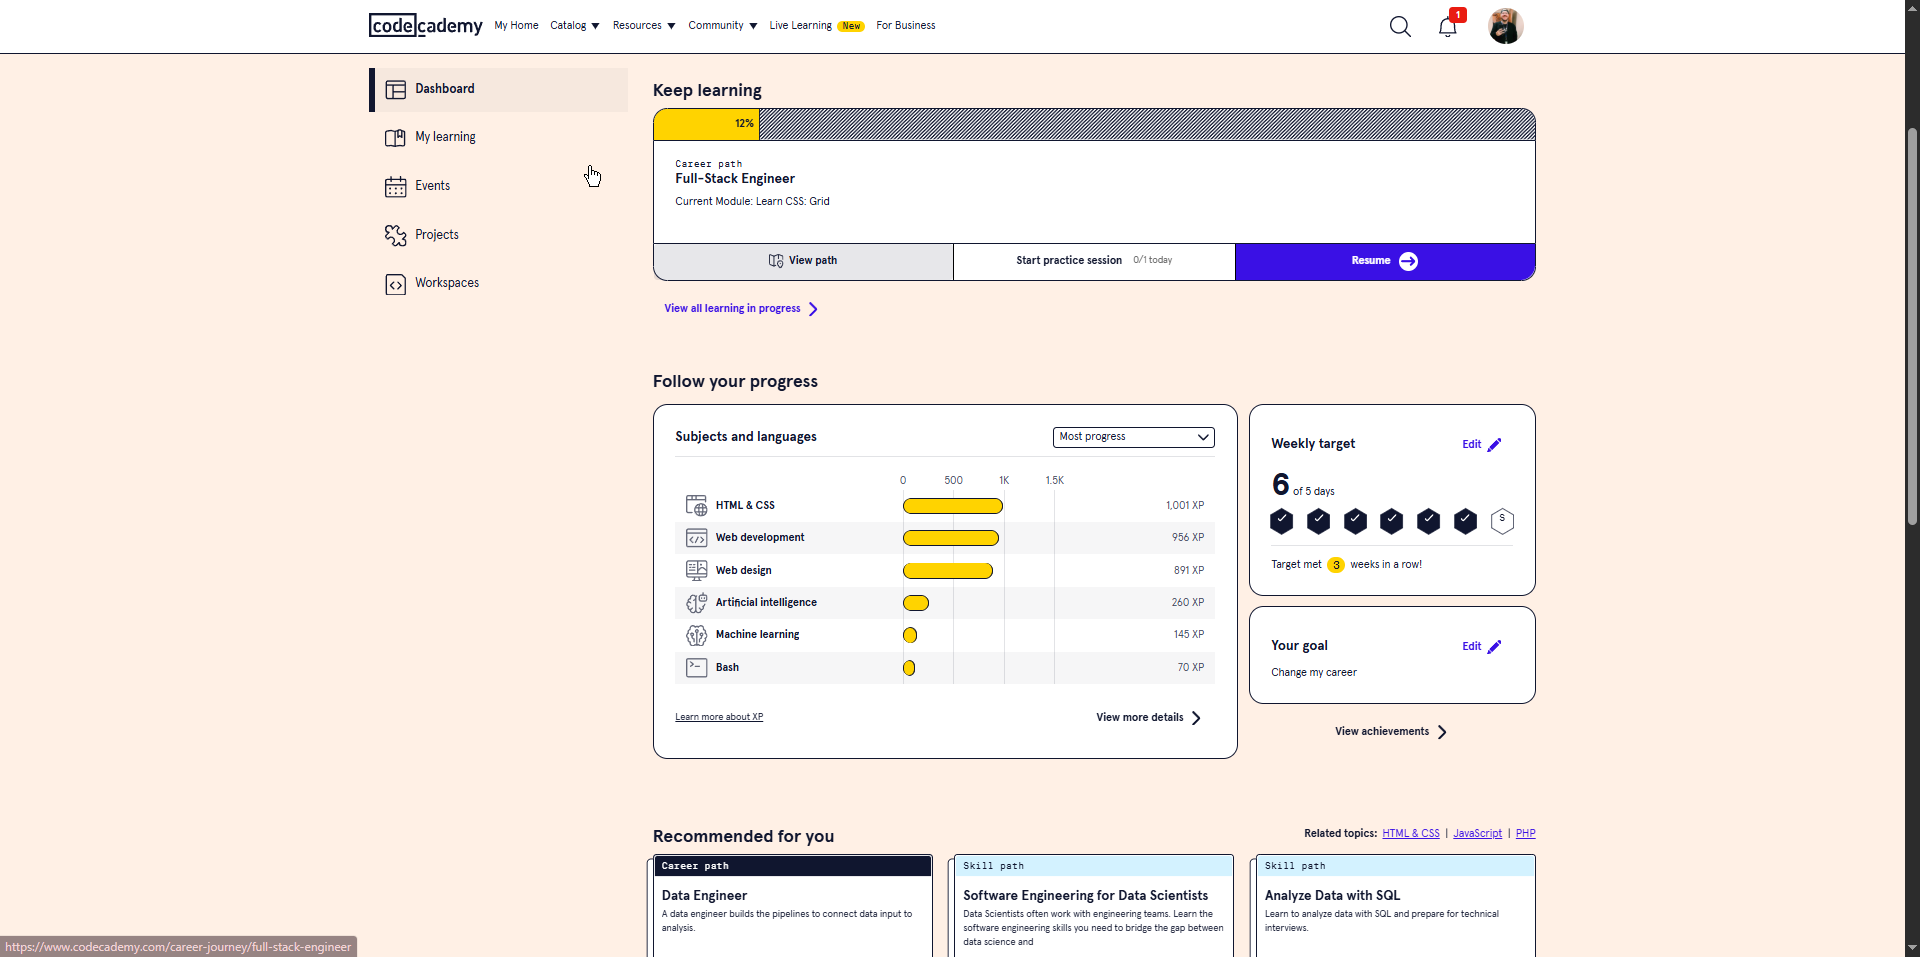The width and height of the screenshot is (1920, 957).
Task: Open For Business in top navigation
Action: click(x=906, y=26)
